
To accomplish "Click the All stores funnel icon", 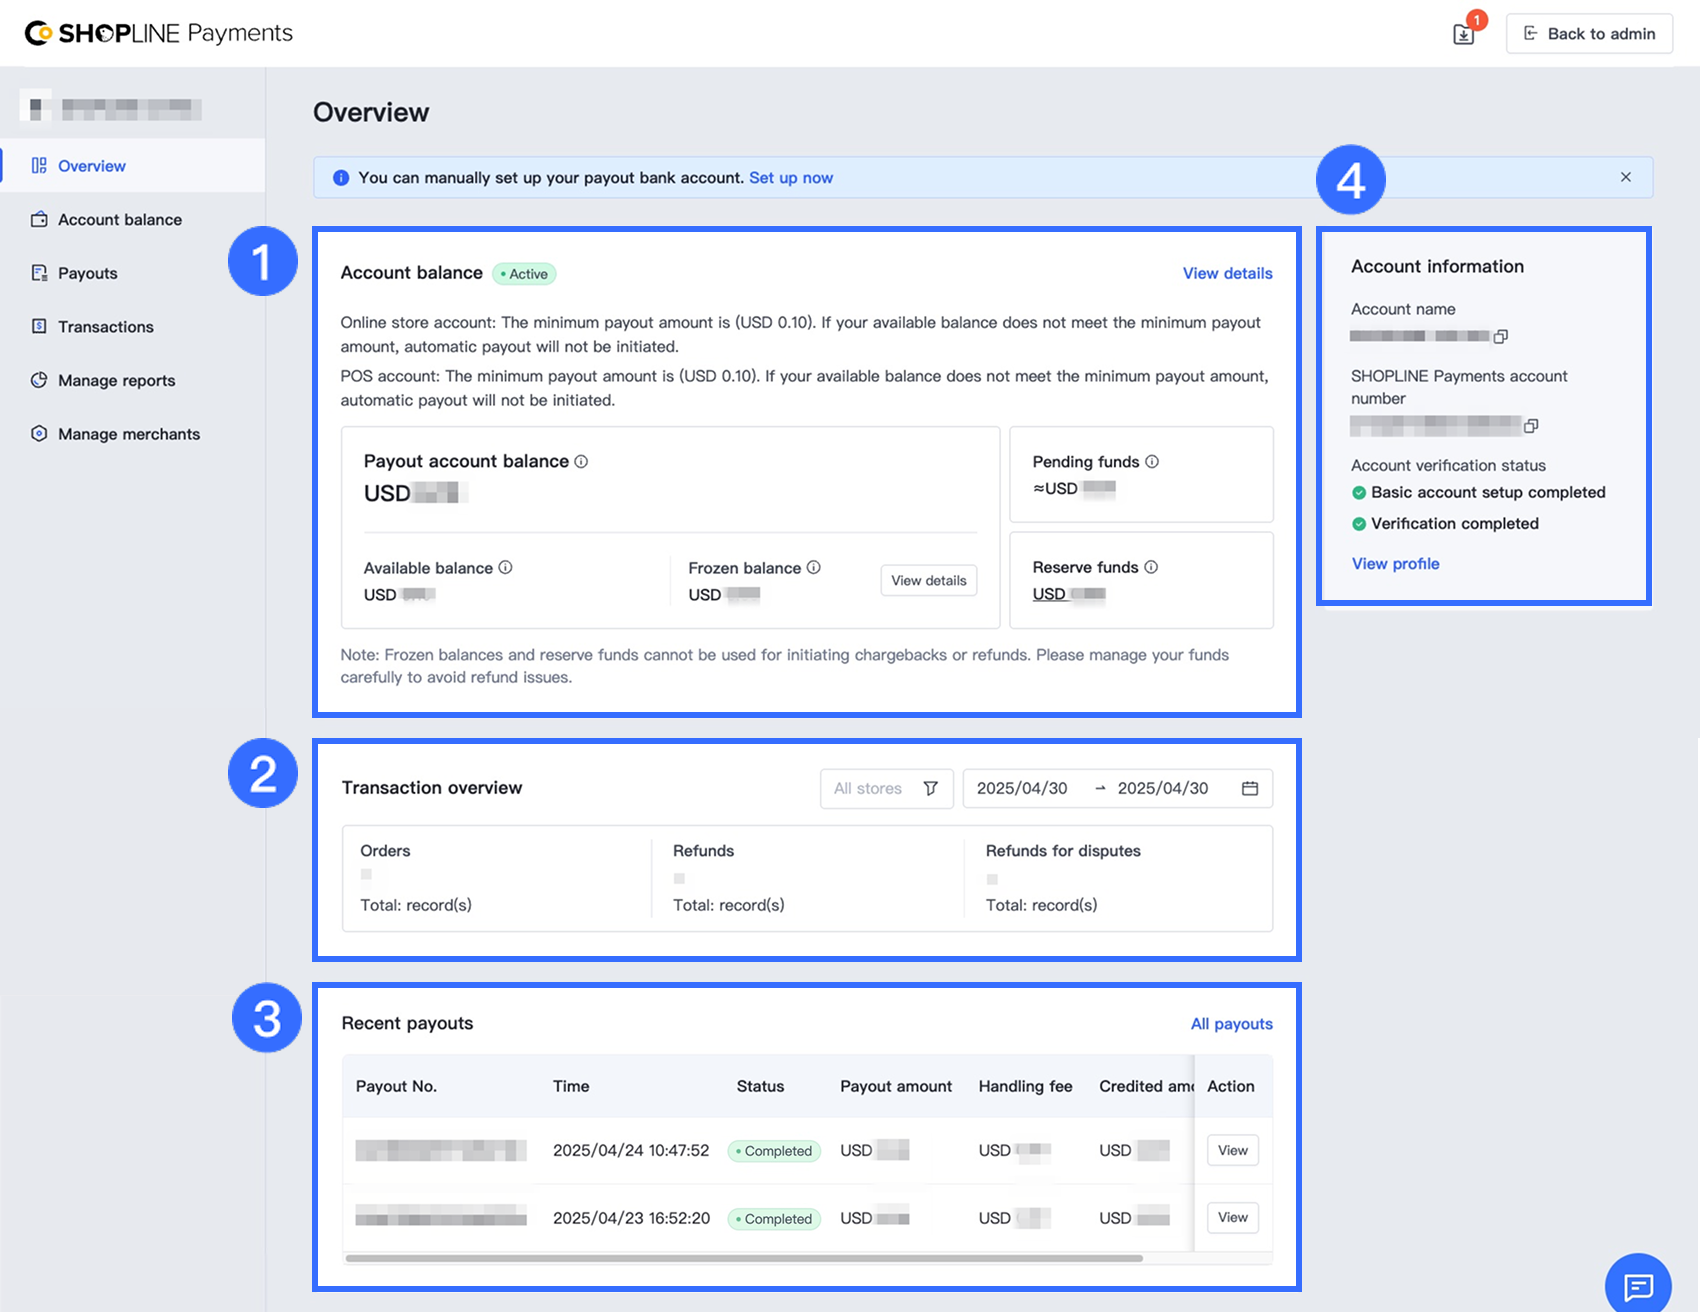I will point(930,788).
